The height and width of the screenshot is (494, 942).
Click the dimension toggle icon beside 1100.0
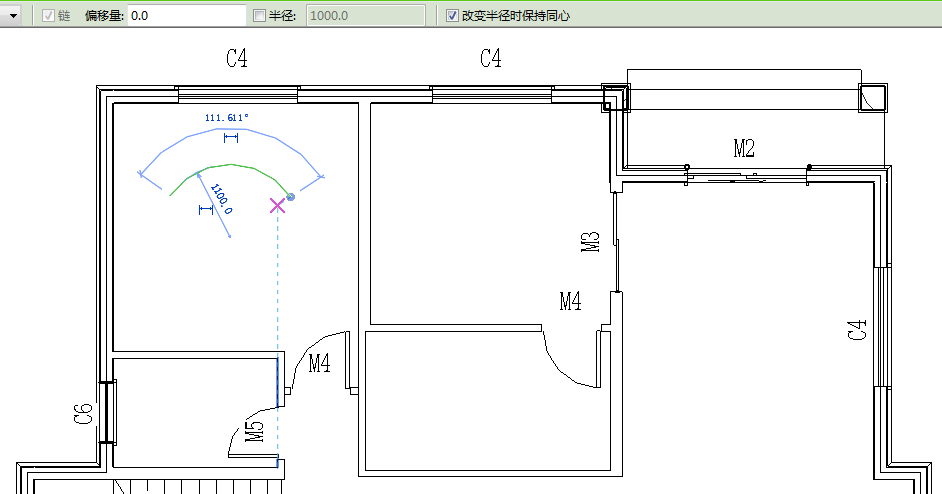(206, 209)
